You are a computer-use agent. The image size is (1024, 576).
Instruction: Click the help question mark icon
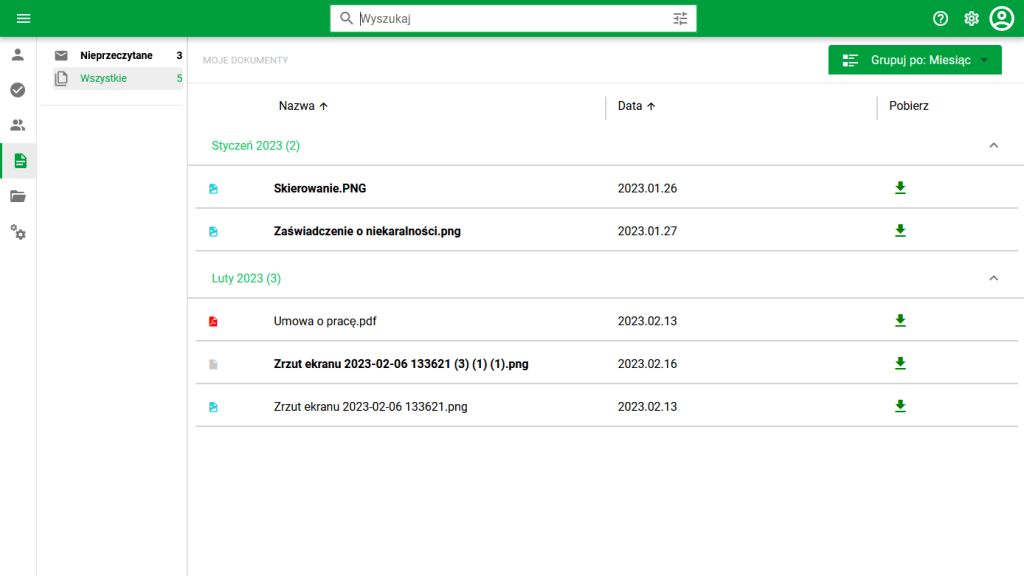(940, 18)
